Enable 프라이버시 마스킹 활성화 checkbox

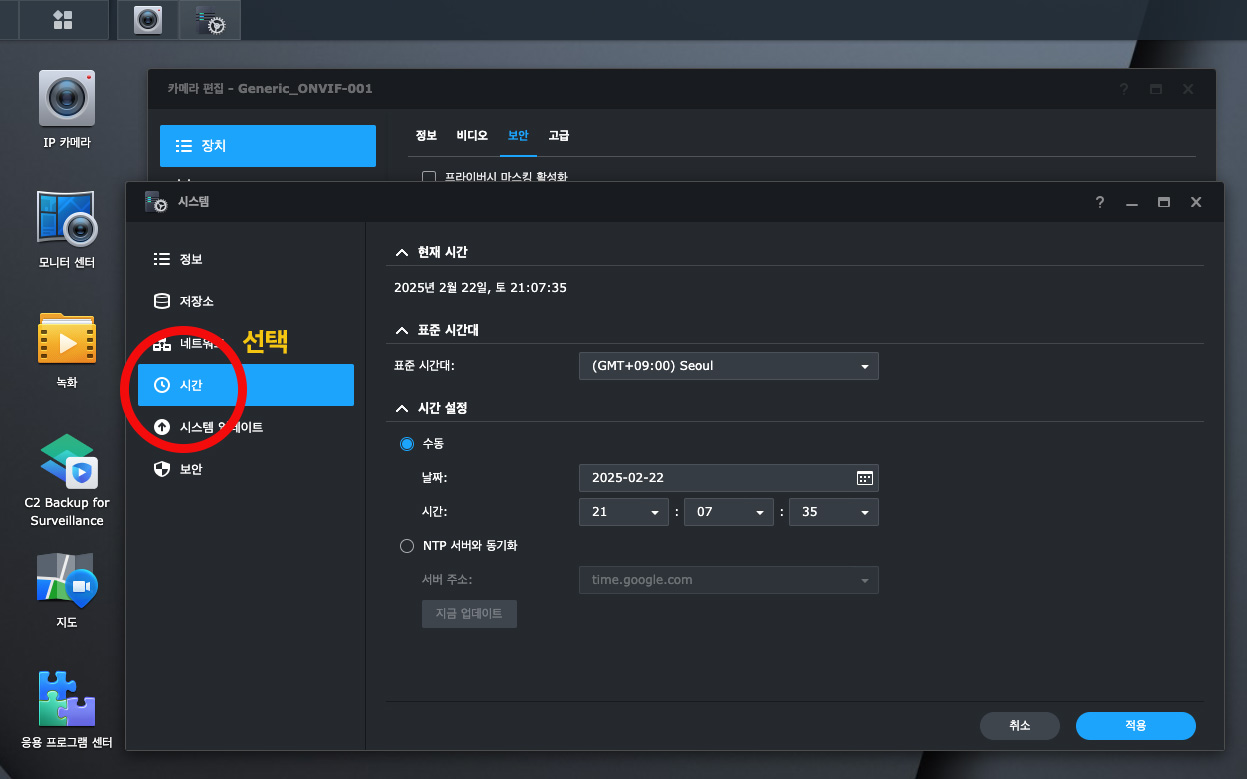pos(429,177)
